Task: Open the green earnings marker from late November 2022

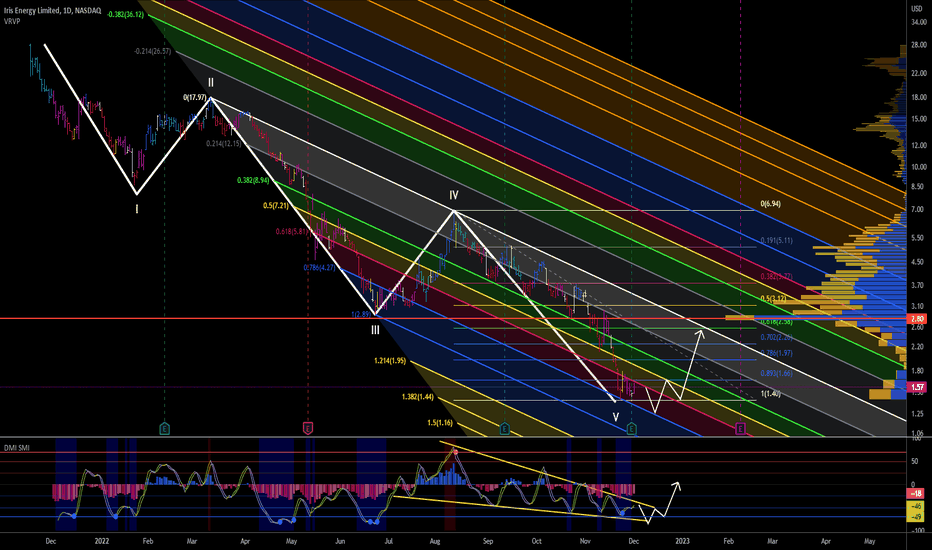Action: (631, 428)
